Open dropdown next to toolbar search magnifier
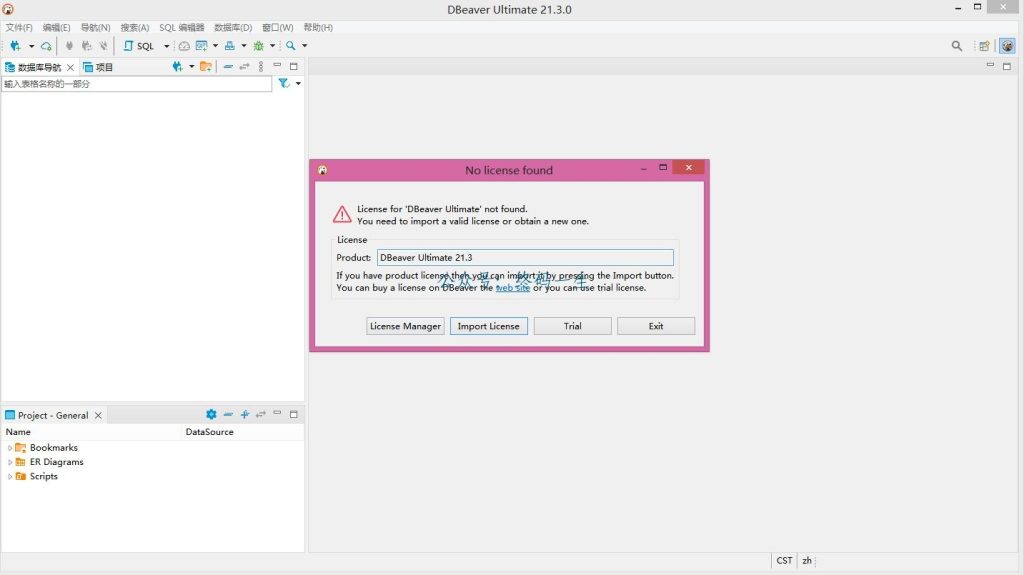Screen dimensions: 1024x575 pos(304,46)
